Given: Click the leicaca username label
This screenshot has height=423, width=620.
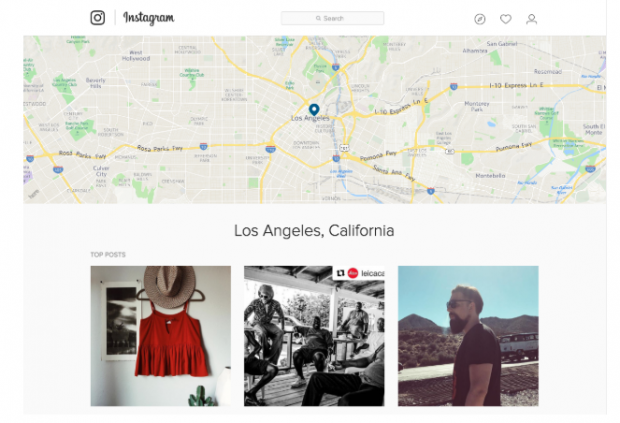Looking at the screenshot, I should pyautogui.click(x=372, y=273).
